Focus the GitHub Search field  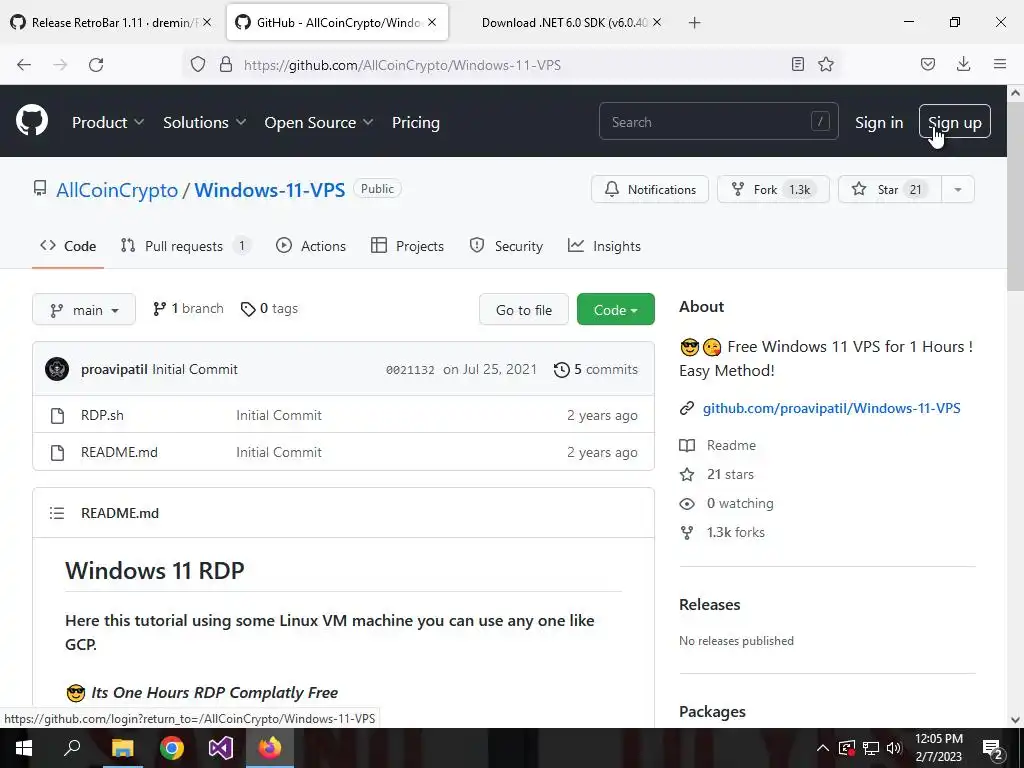[718, 121]
